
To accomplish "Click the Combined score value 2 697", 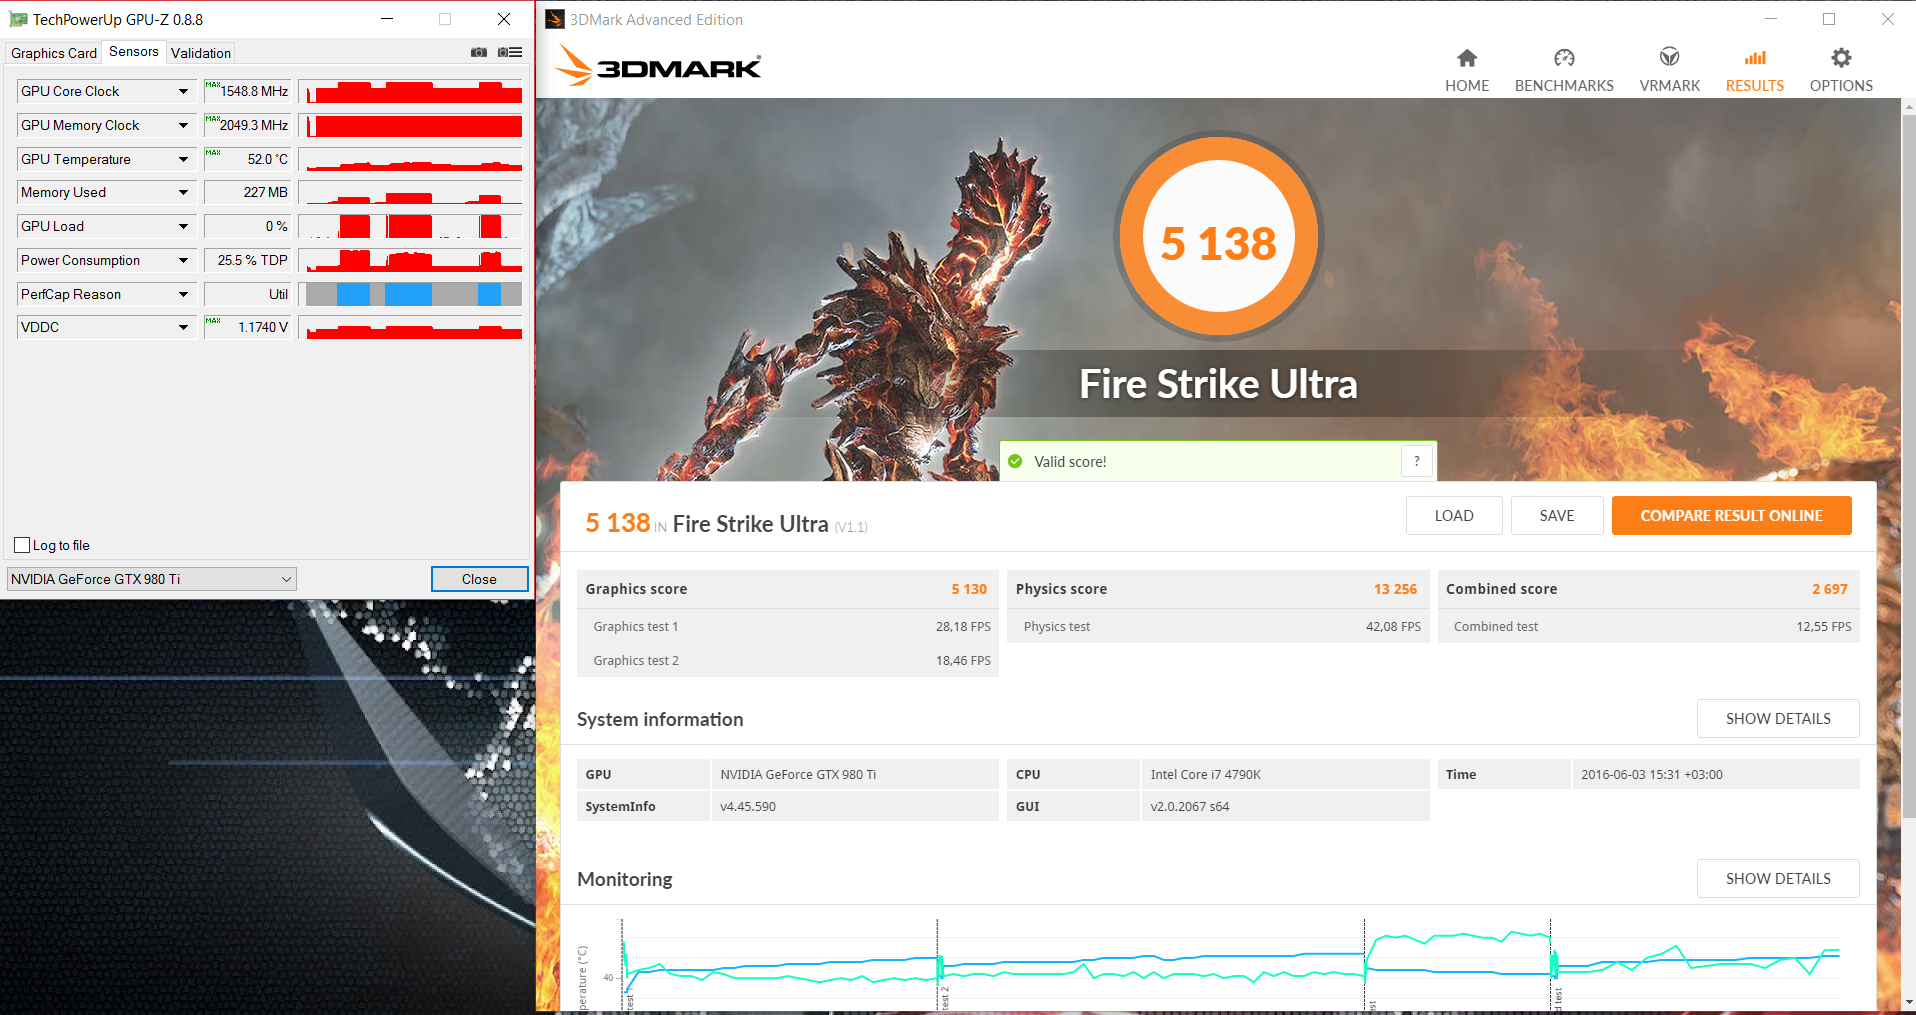I will pyautogui.click(x=1830, y=589).
